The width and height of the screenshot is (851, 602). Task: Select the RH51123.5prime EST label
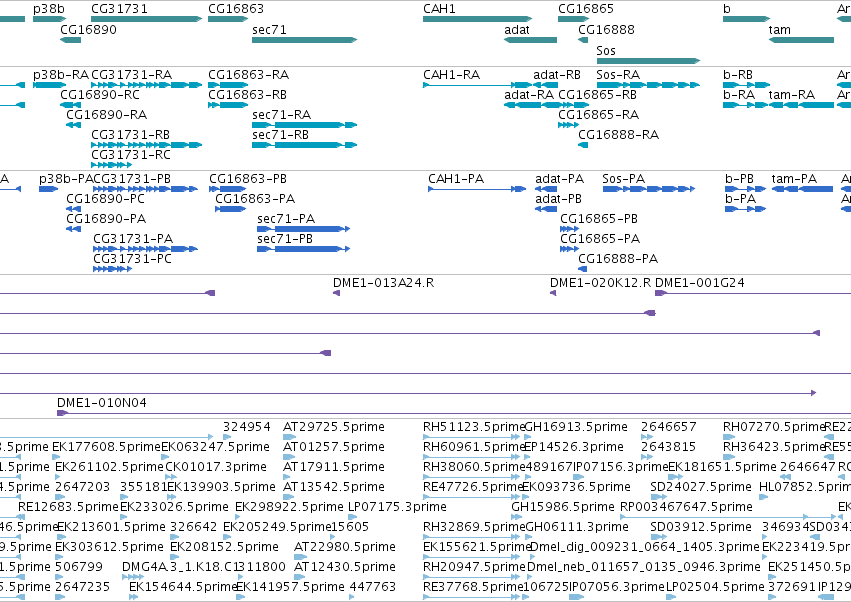(x=474, y=427)
